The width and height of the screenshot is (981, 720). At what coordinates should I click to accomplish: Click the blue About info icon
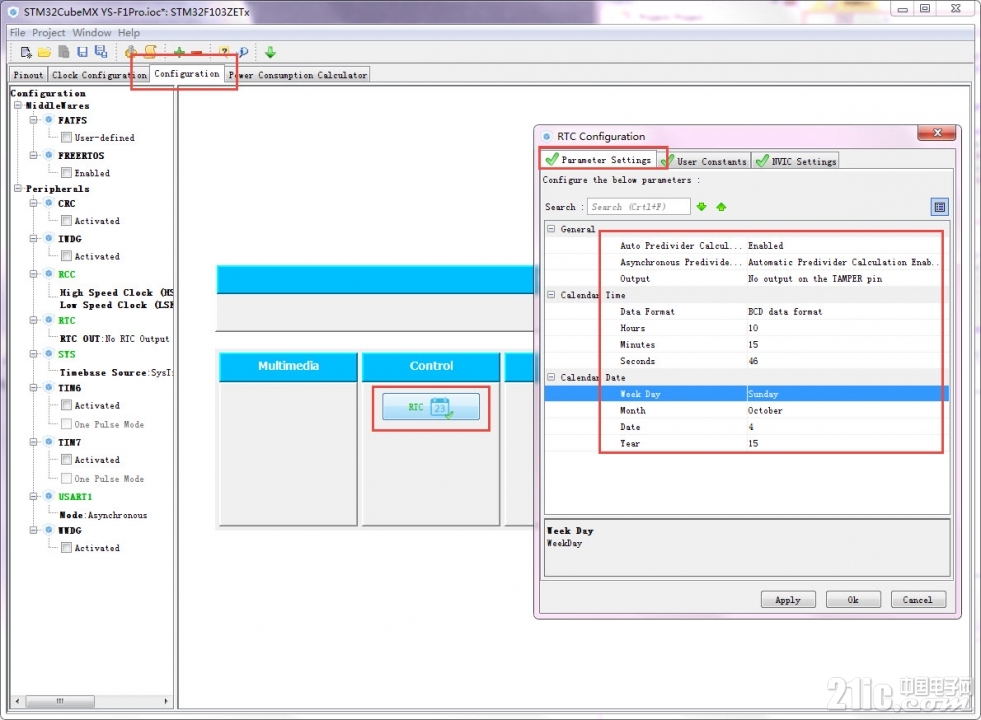pos(243,52)
